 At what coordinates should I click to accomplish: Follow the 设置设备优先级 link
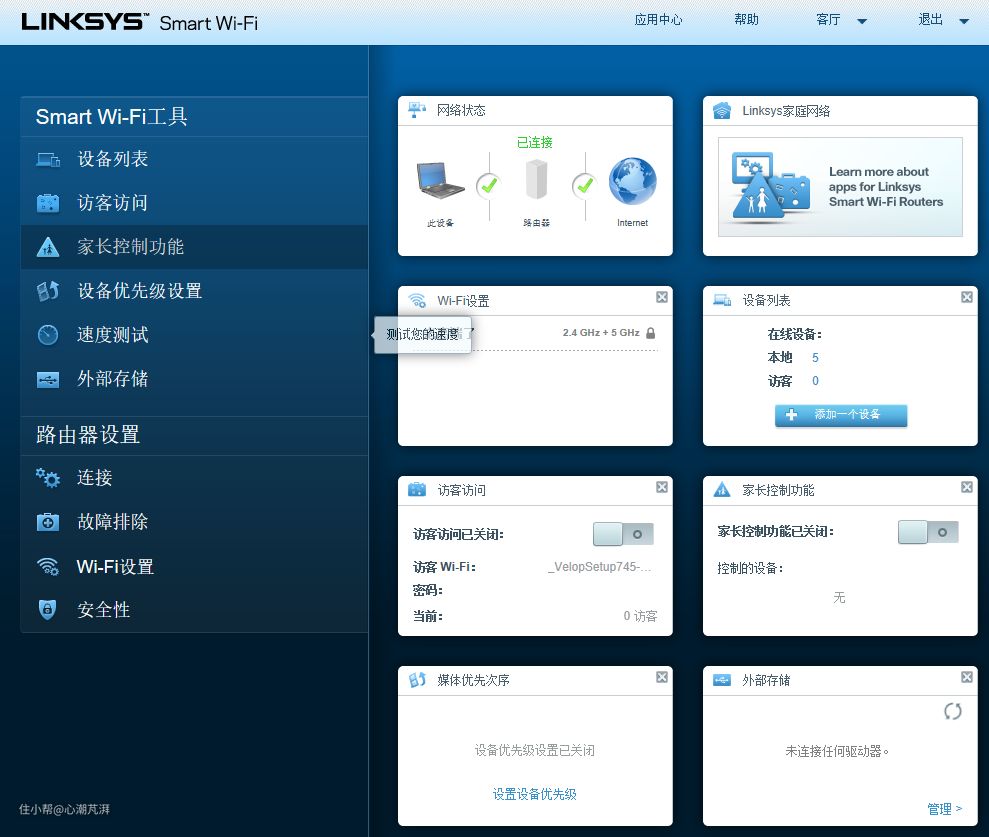click(534, 794)
